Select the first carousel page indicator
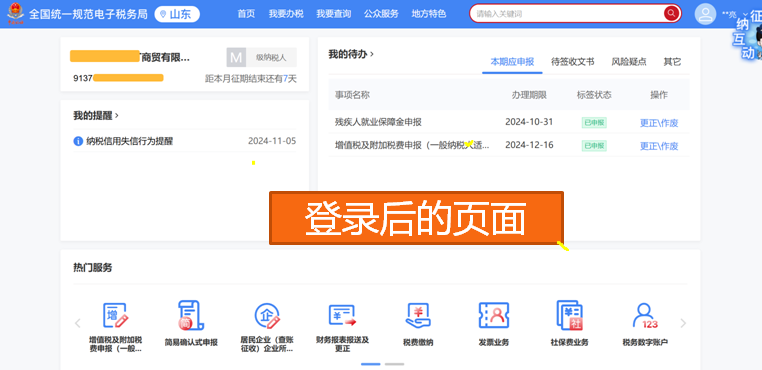Screen dimensions: 762x370 tap(371, 364)
